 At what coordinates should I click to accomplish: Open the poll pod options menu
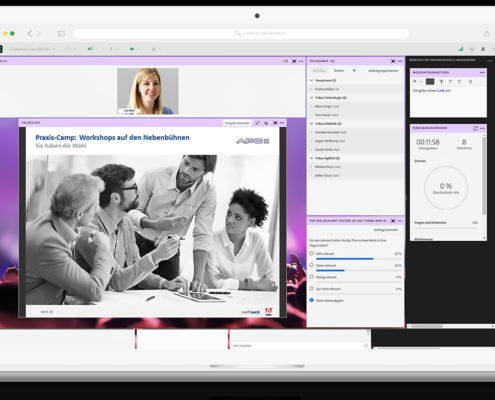(x=400, y=221)
